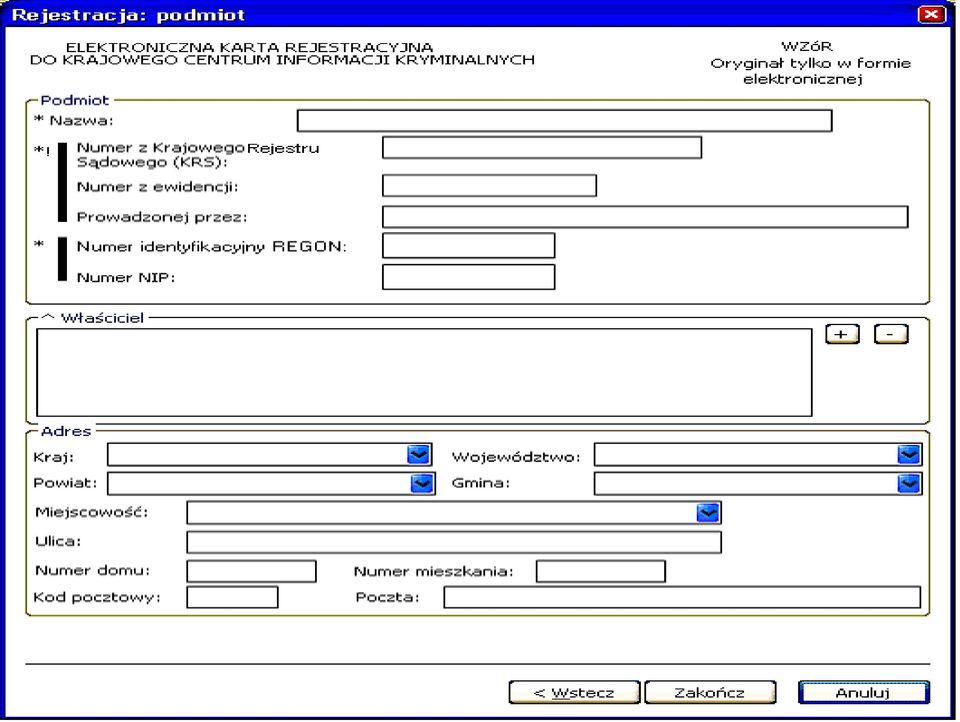
Task: Open the Kraj dropdown
Action: (419, 454)
